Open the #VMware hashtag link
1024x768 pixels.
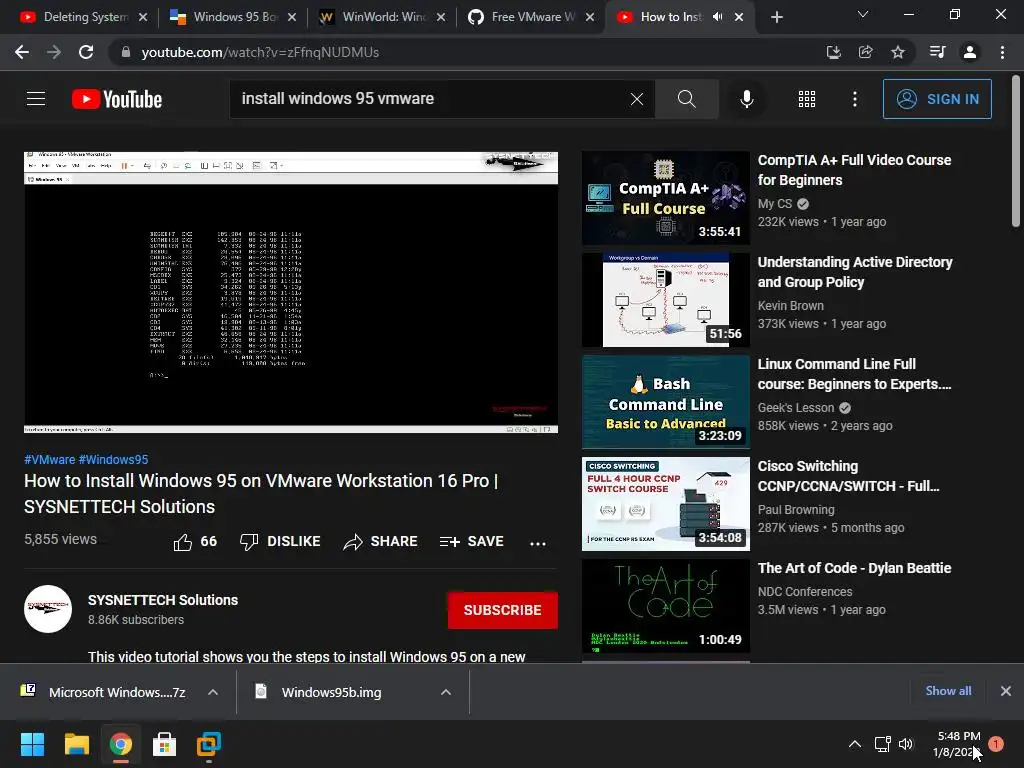(x=50, y=460)
